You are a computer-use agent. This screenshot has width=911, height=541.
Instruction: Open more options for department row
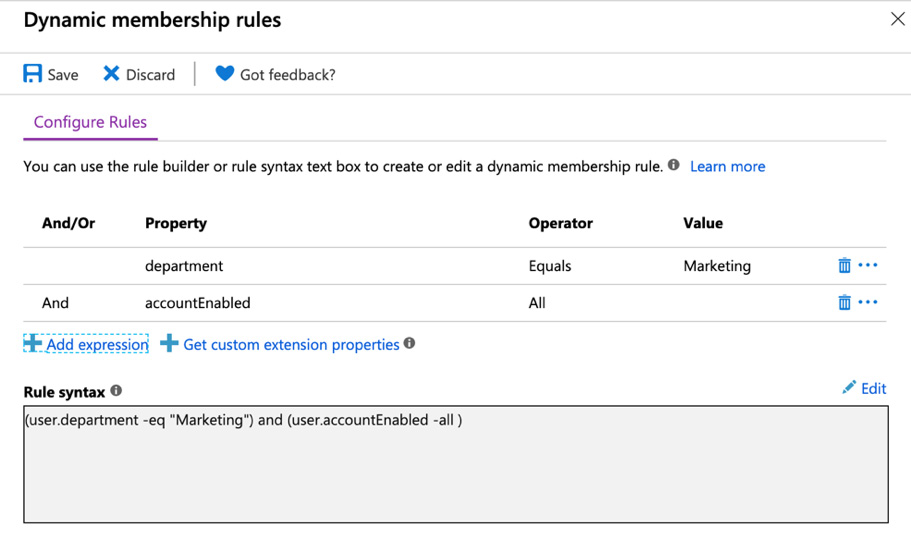tap(868, 265)
